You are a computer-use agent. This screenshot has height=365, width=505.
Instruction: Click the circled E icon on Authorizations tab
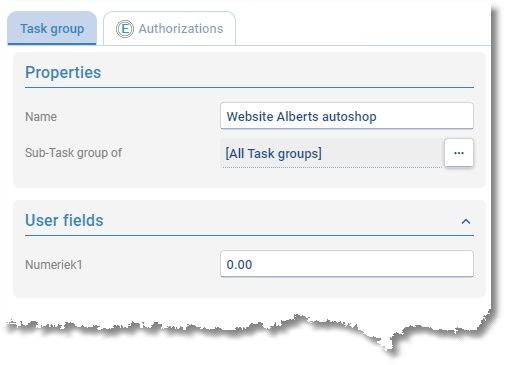[x=125, y=29]
